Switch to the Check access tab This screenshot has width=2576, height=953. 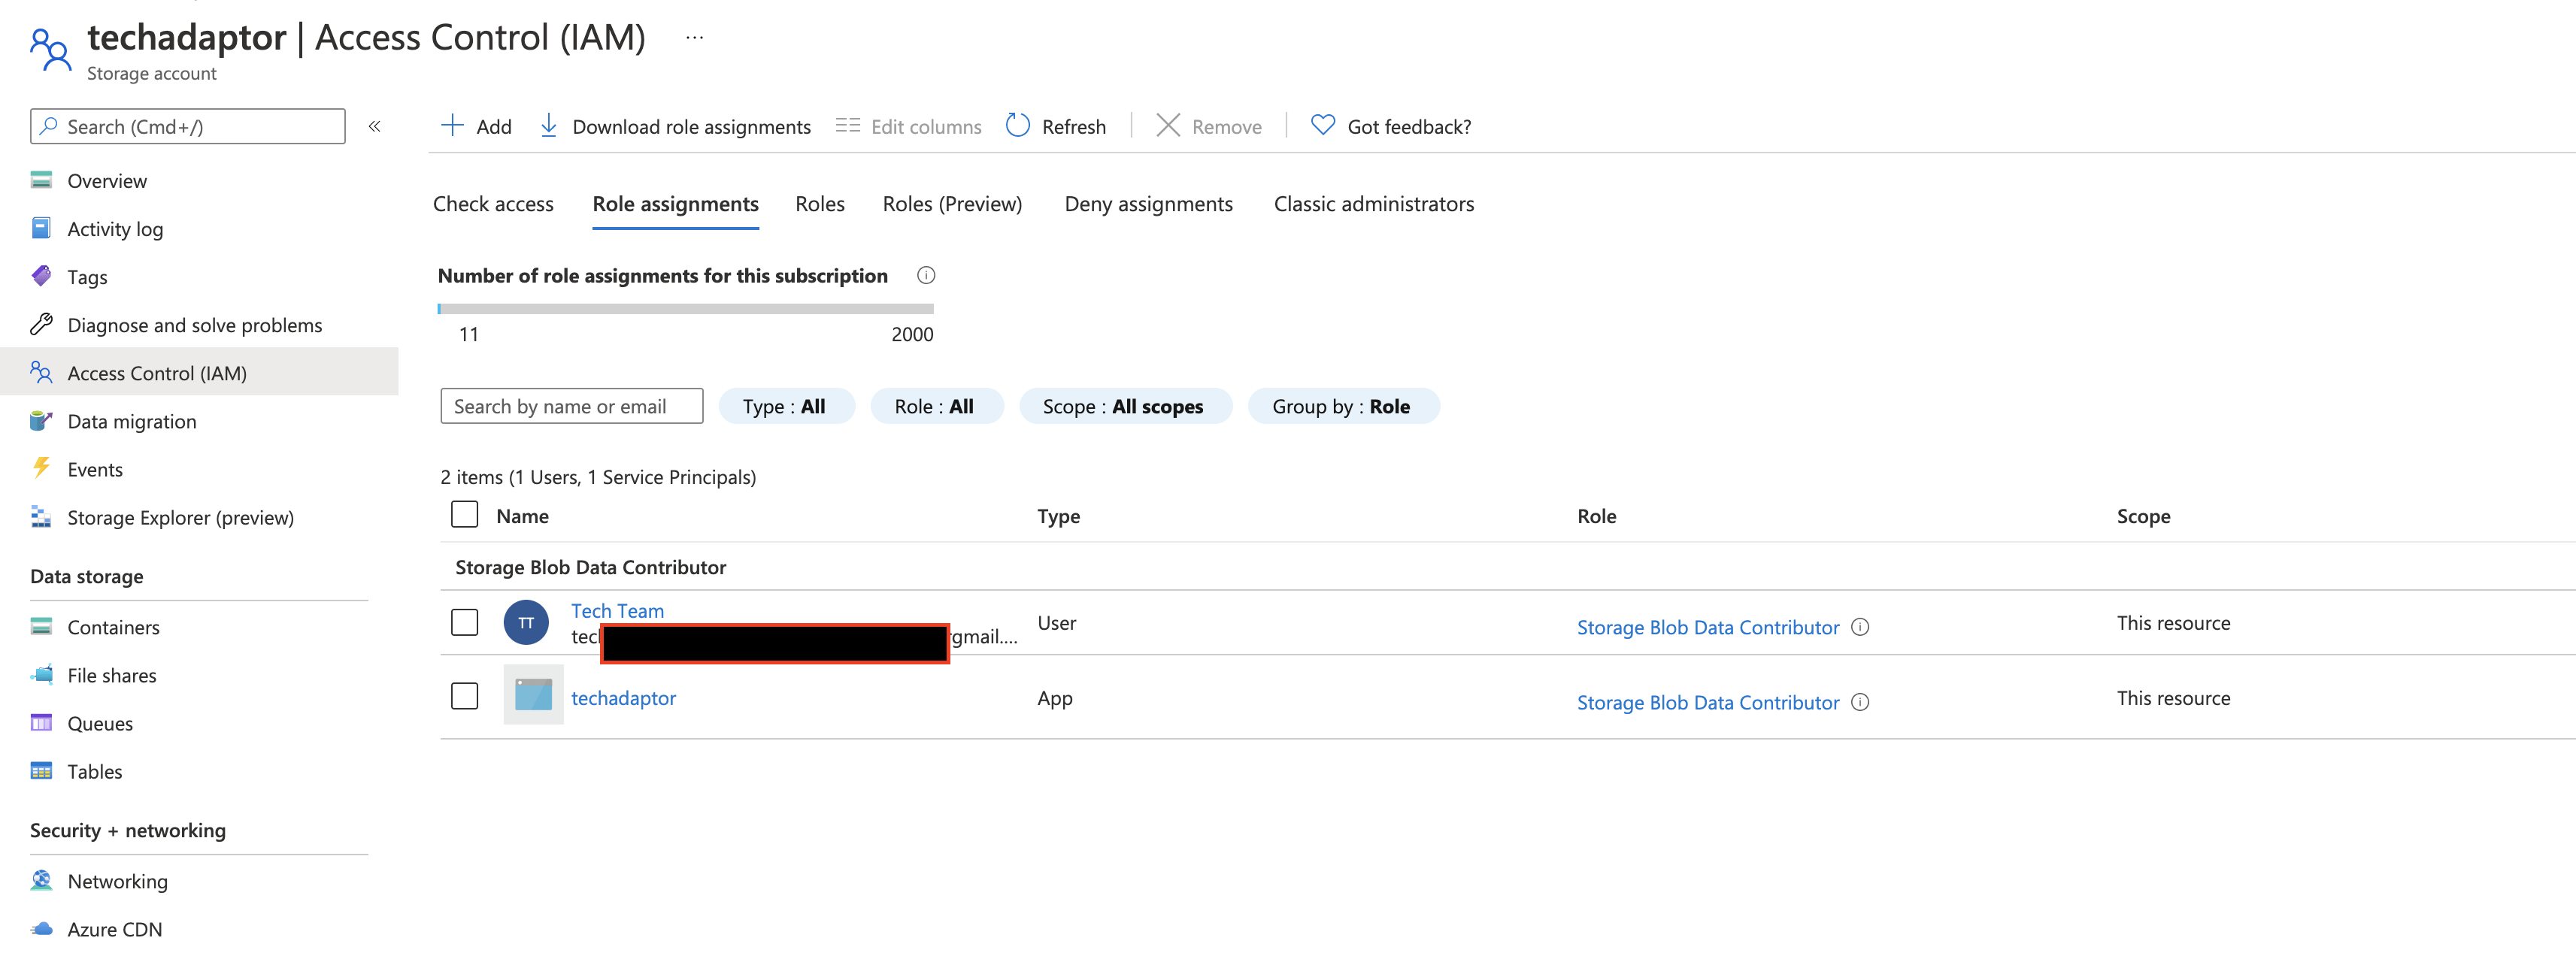(x=493, y=204)
